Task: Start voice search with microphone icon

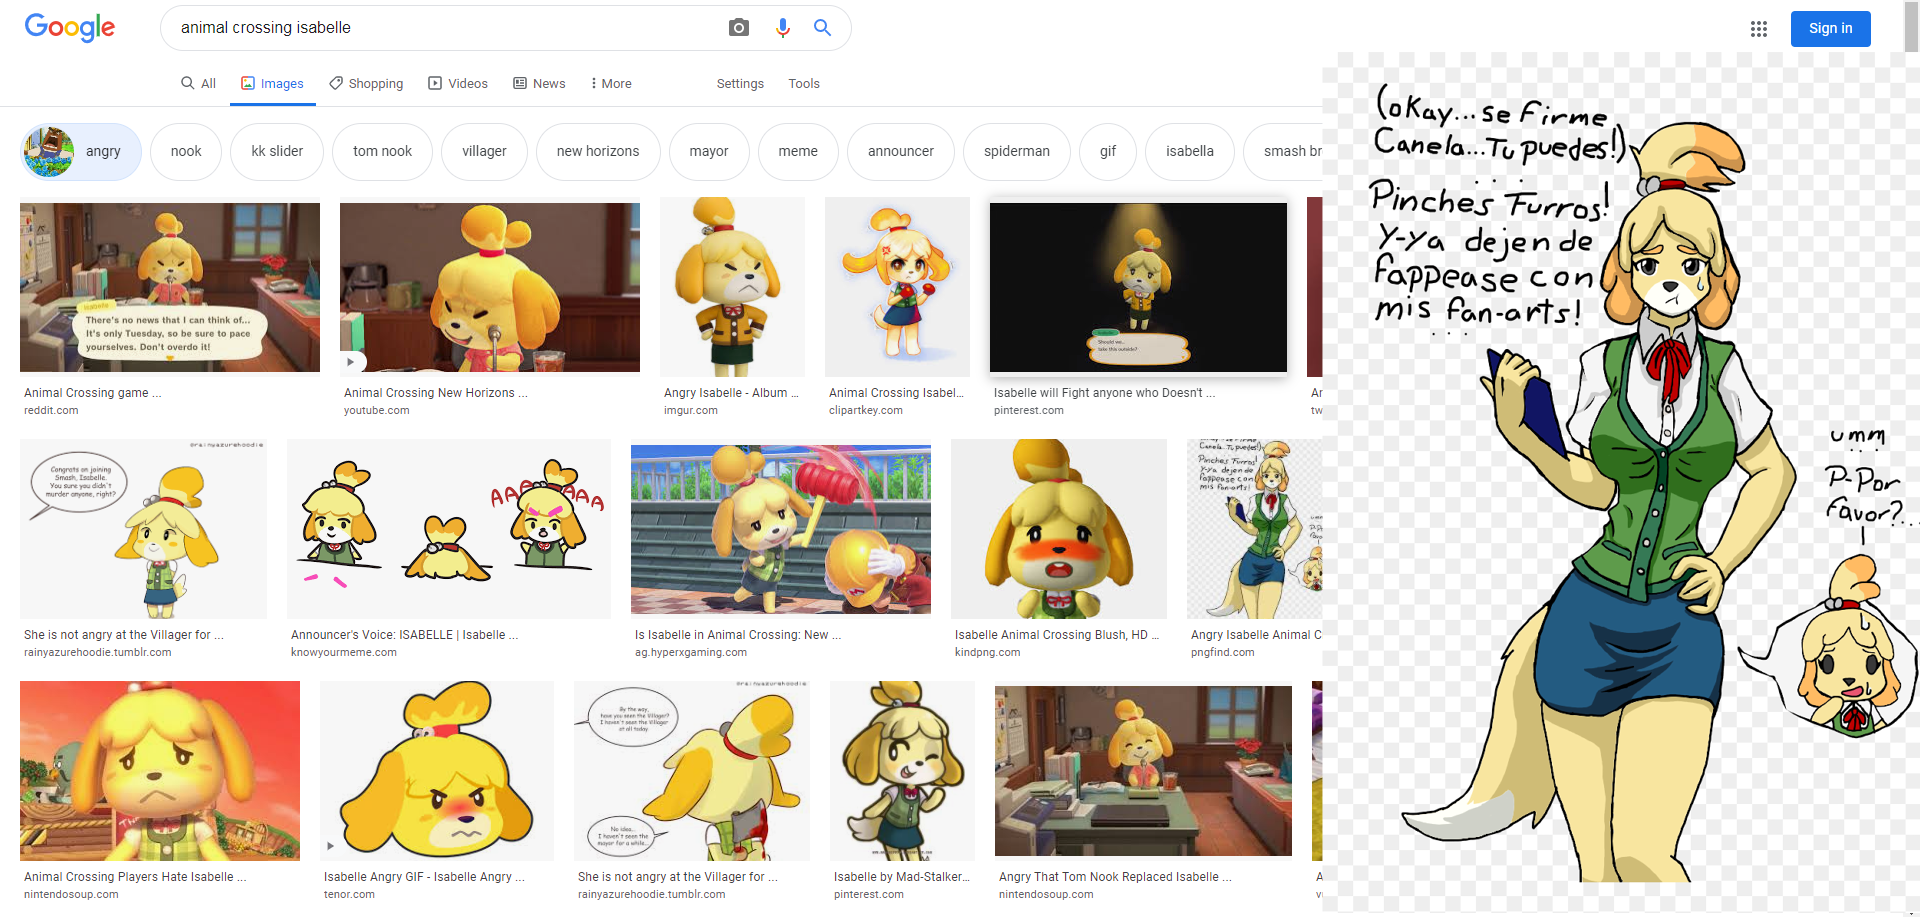Action: (x=783, y=28)
